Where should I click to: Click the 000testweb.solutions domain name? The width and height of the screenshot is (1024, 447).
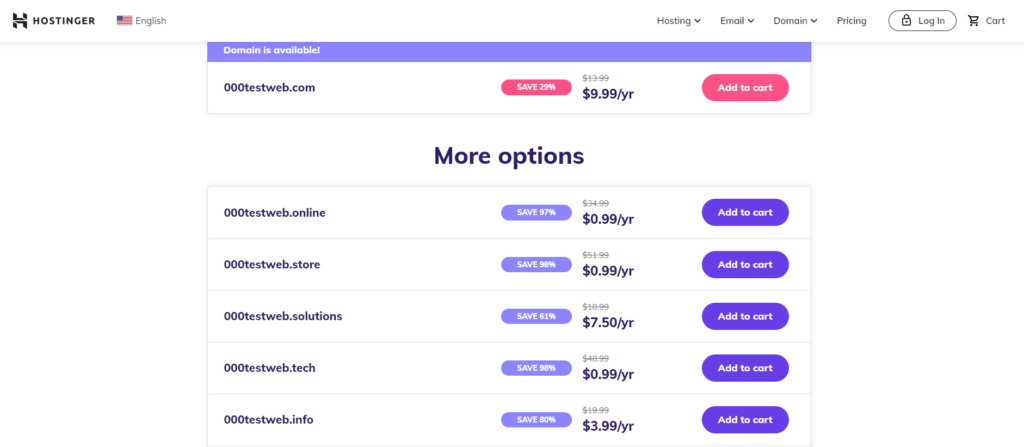[283, 316]
